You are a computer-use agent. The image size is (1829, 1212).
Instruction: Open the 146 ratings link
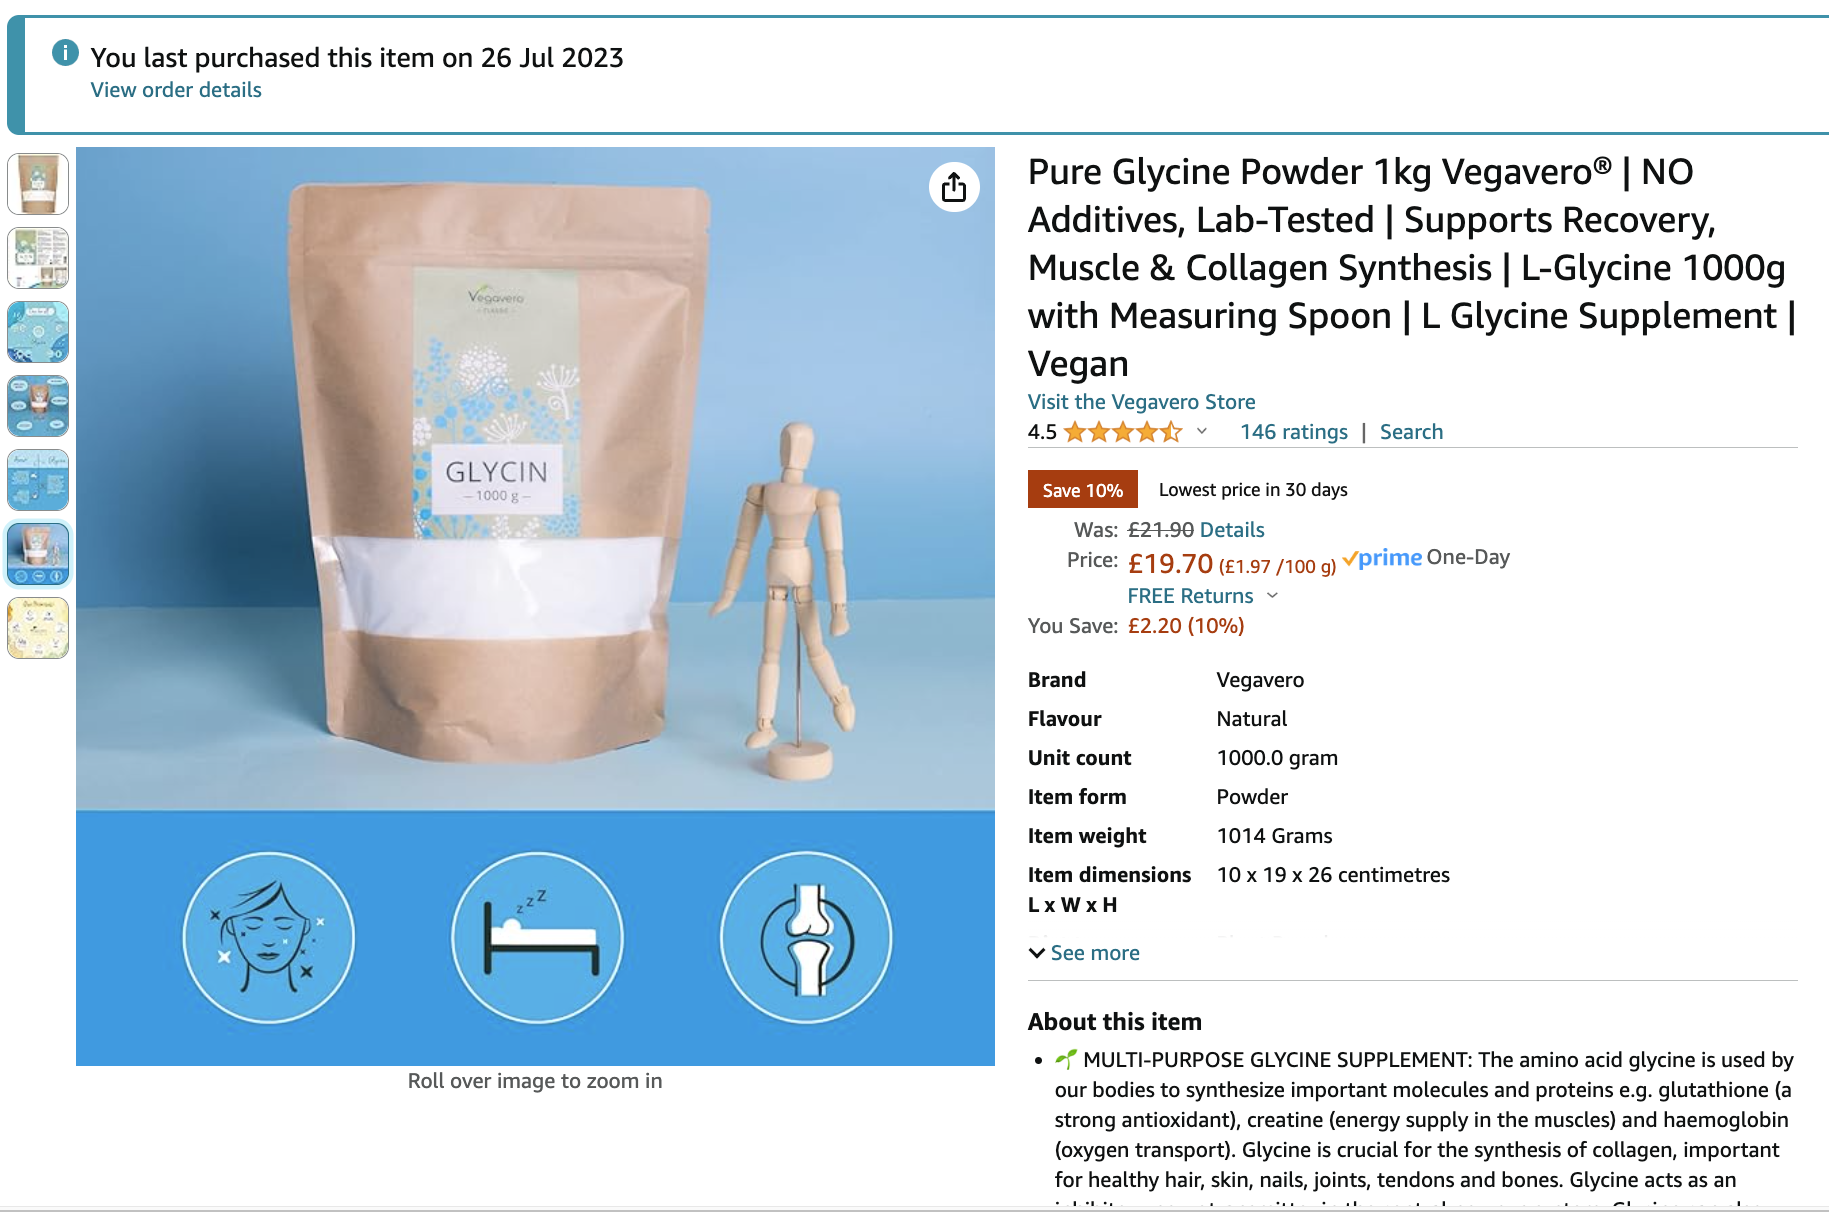coord(1293,432)
